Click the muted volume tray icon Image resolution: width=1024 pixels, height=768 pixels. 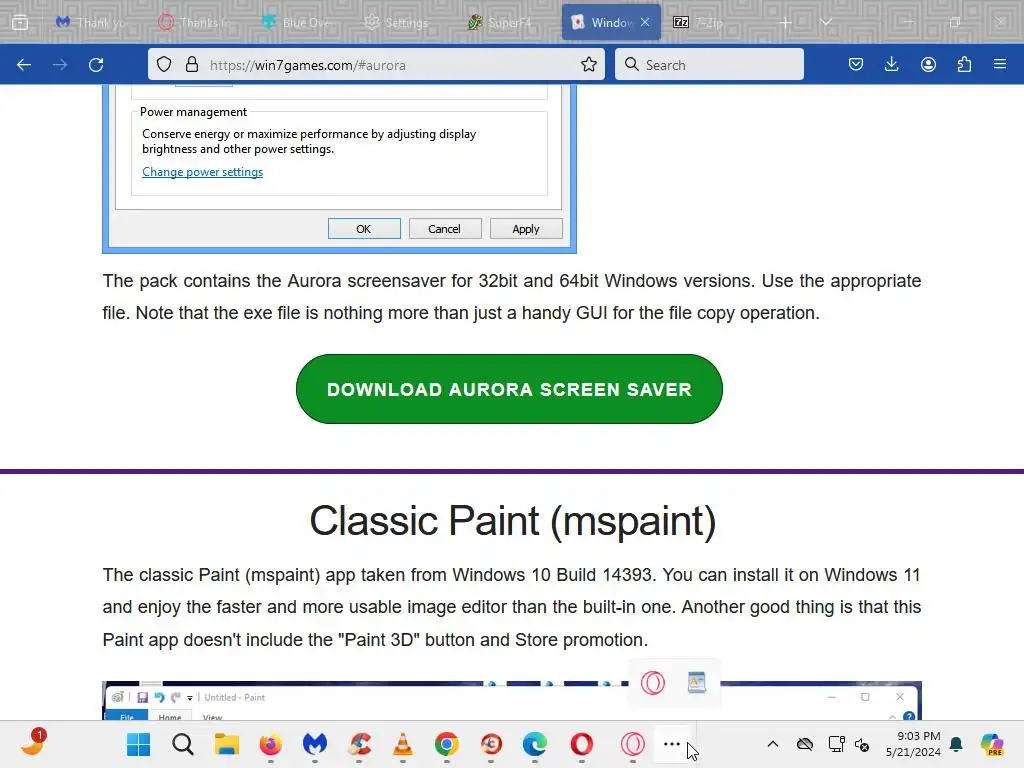pos(862,744)
